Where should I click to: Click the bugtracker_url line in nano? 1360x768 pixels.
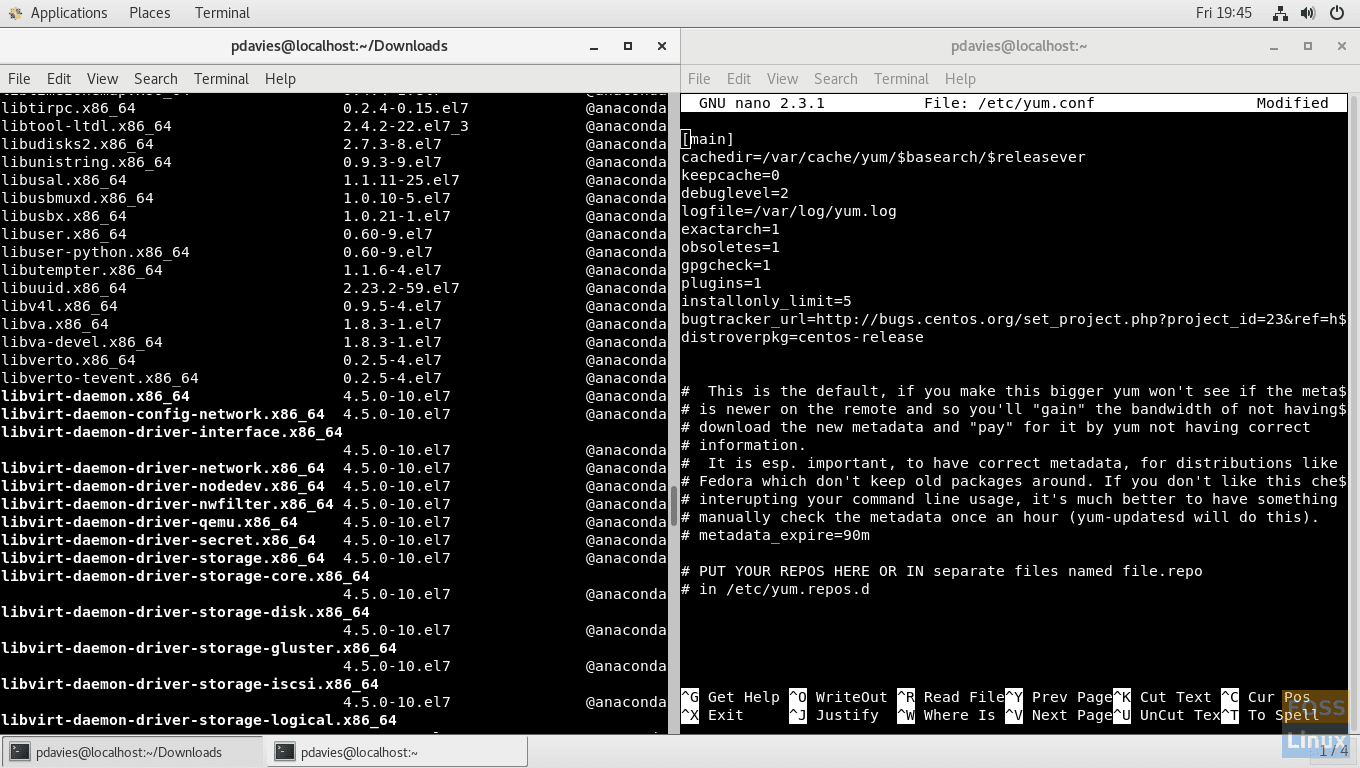[1014, 319]
